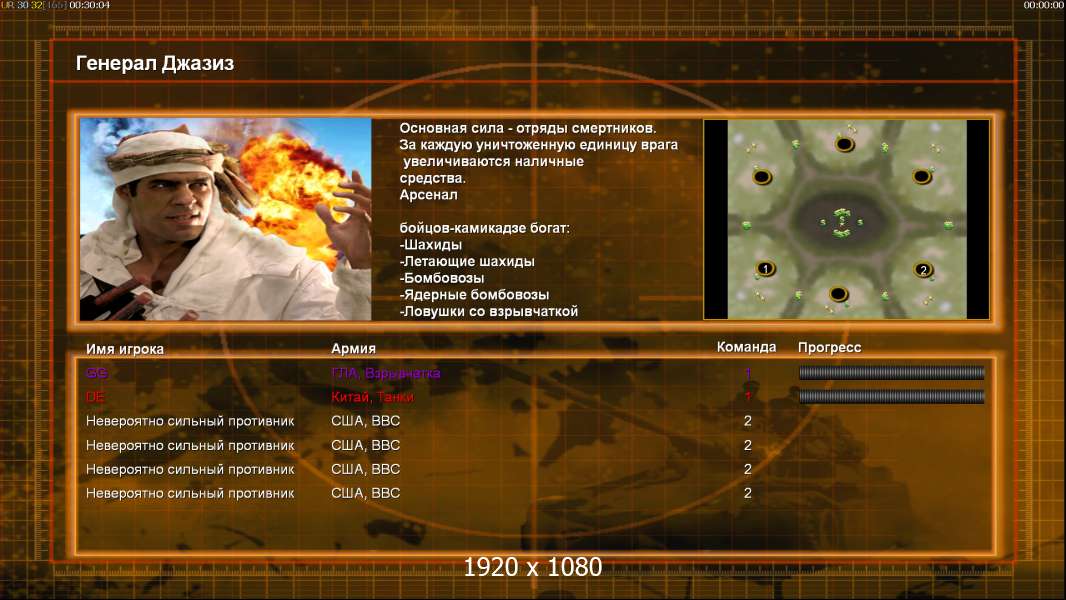Click the title 'Генерал Джазиз'
1066x600 pixels.
155,63
